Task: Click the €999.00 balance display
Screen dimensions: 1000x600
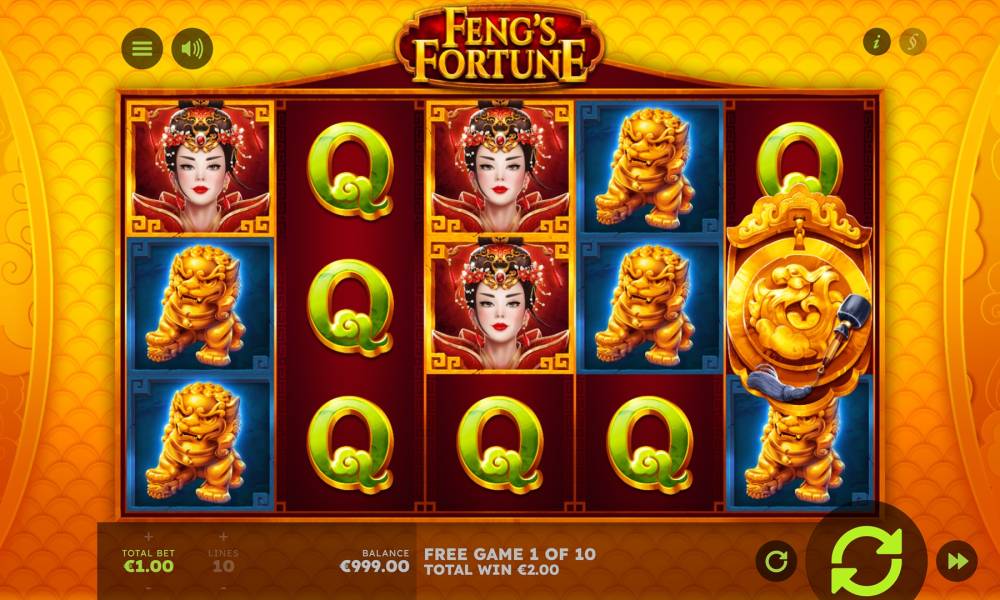Action: click(x=374, y=566)
